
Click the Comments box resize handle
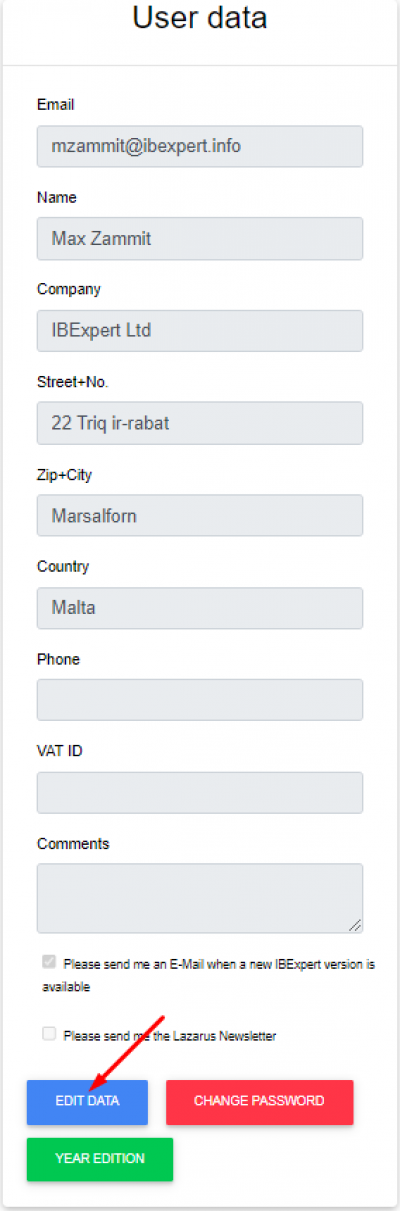pyautogui.click(x=356, y=926)
